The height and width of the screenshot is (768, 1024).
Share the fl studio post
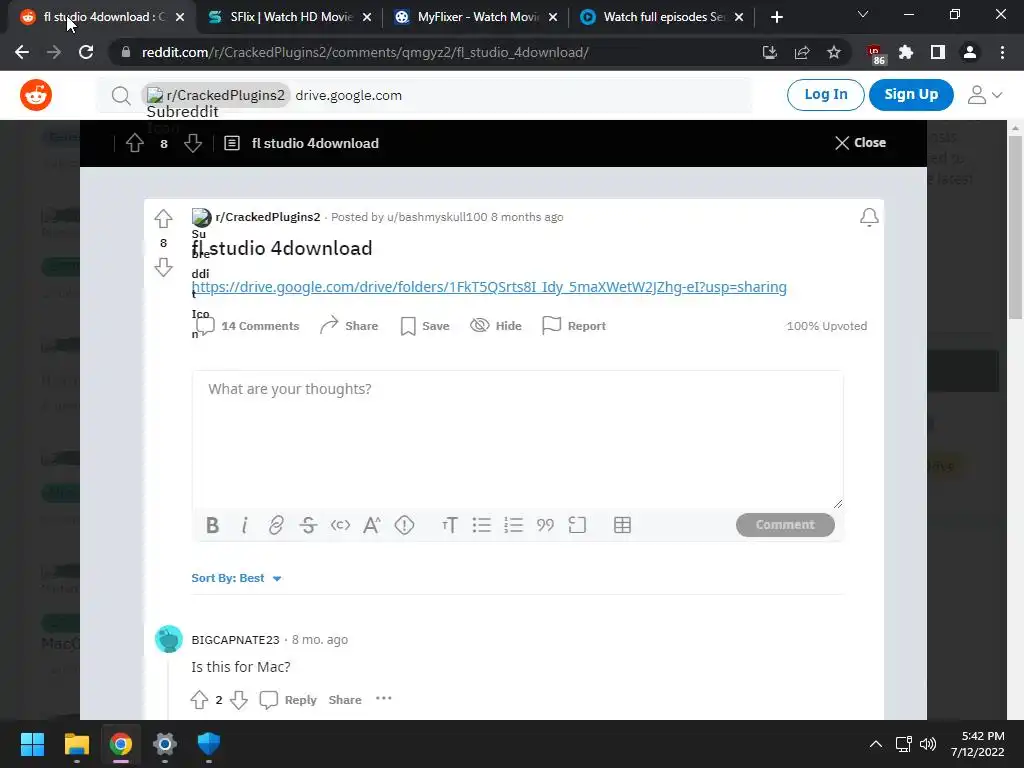(x=349, y=326)
